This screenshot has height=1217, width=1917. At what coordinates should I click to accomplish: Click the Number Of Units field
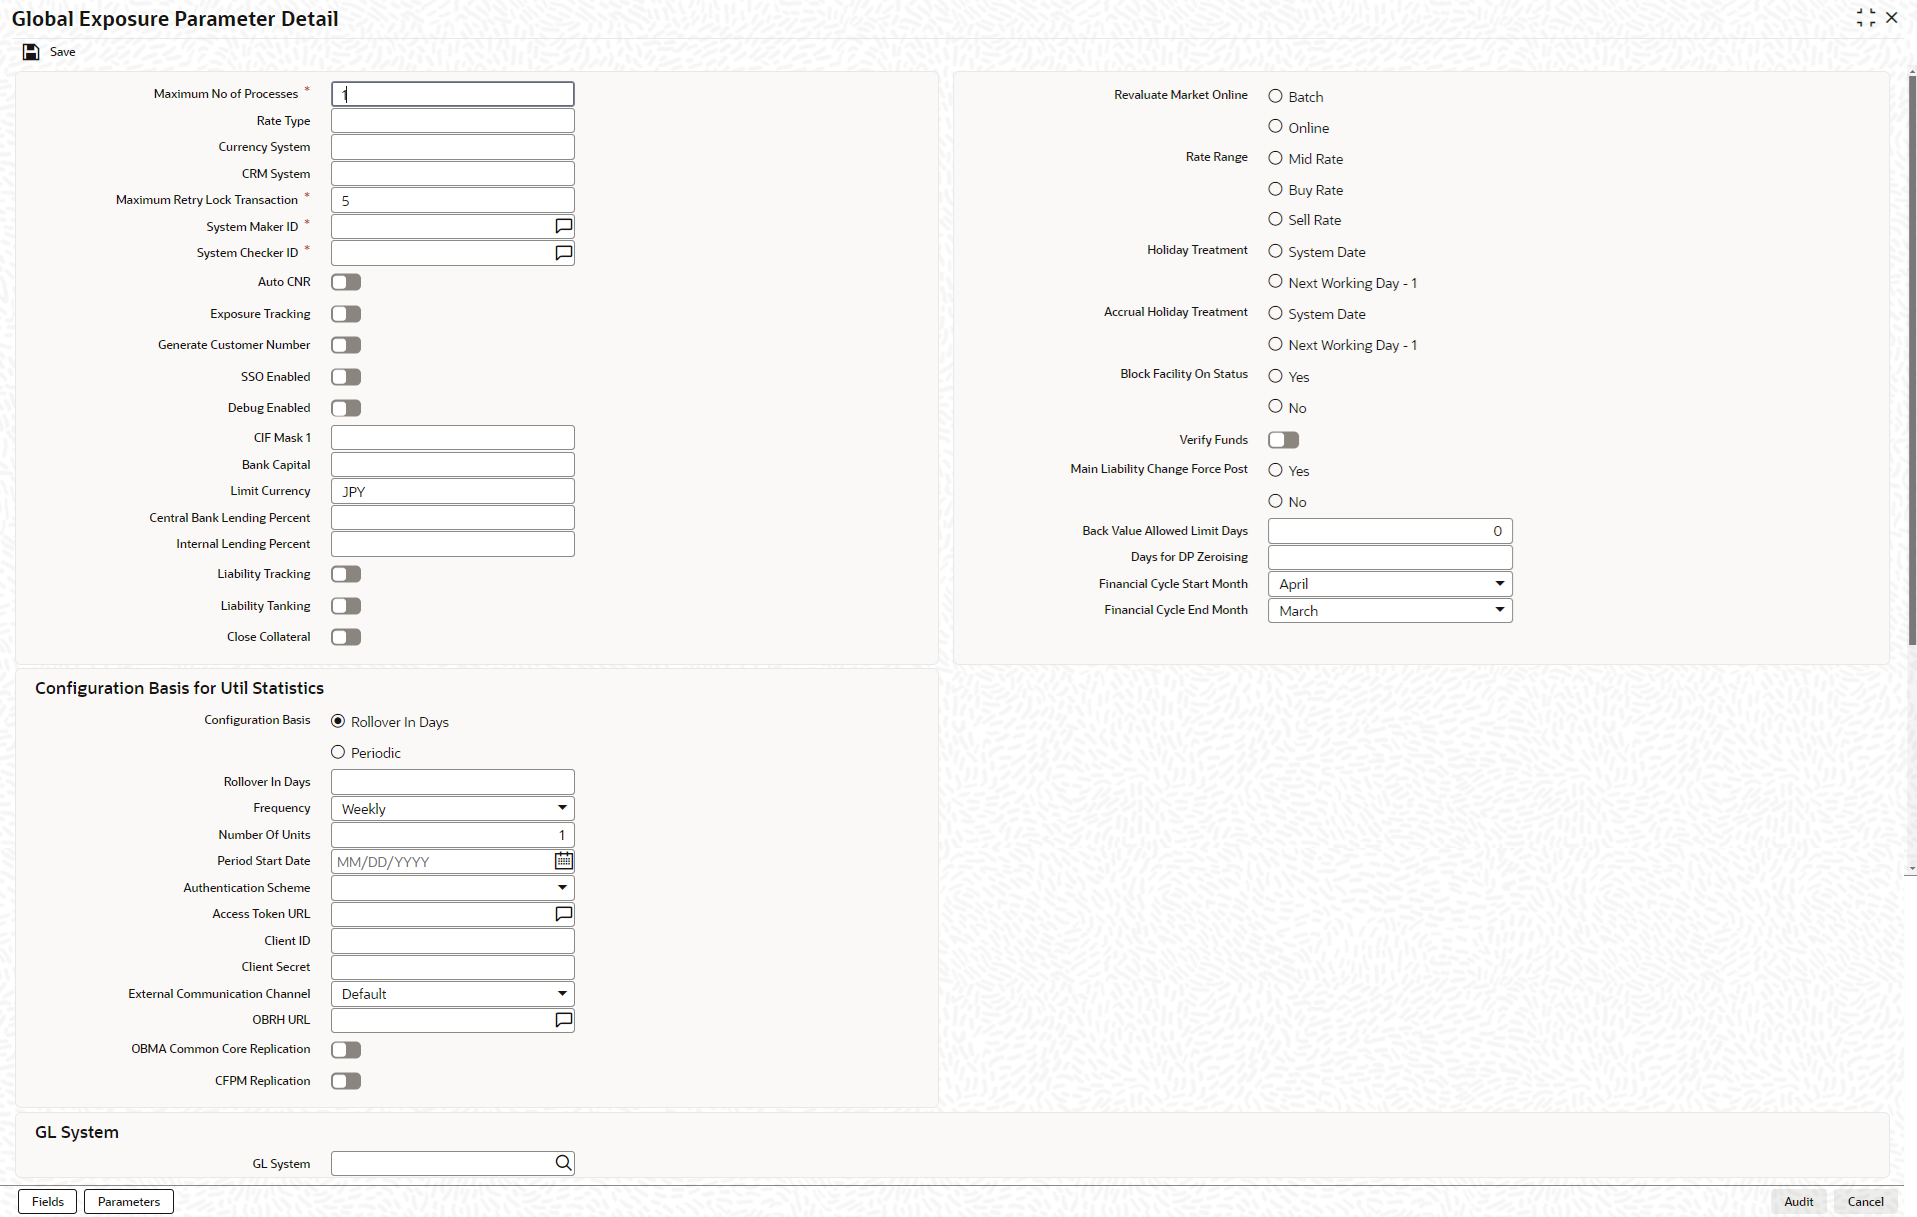[x=453, y=835]
